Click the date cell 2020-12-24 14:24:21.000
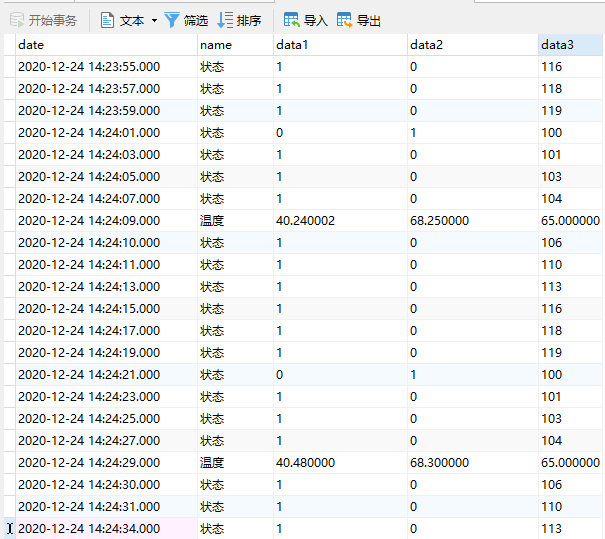The height and width of the screenshot is (539, 605). point(89,375)
